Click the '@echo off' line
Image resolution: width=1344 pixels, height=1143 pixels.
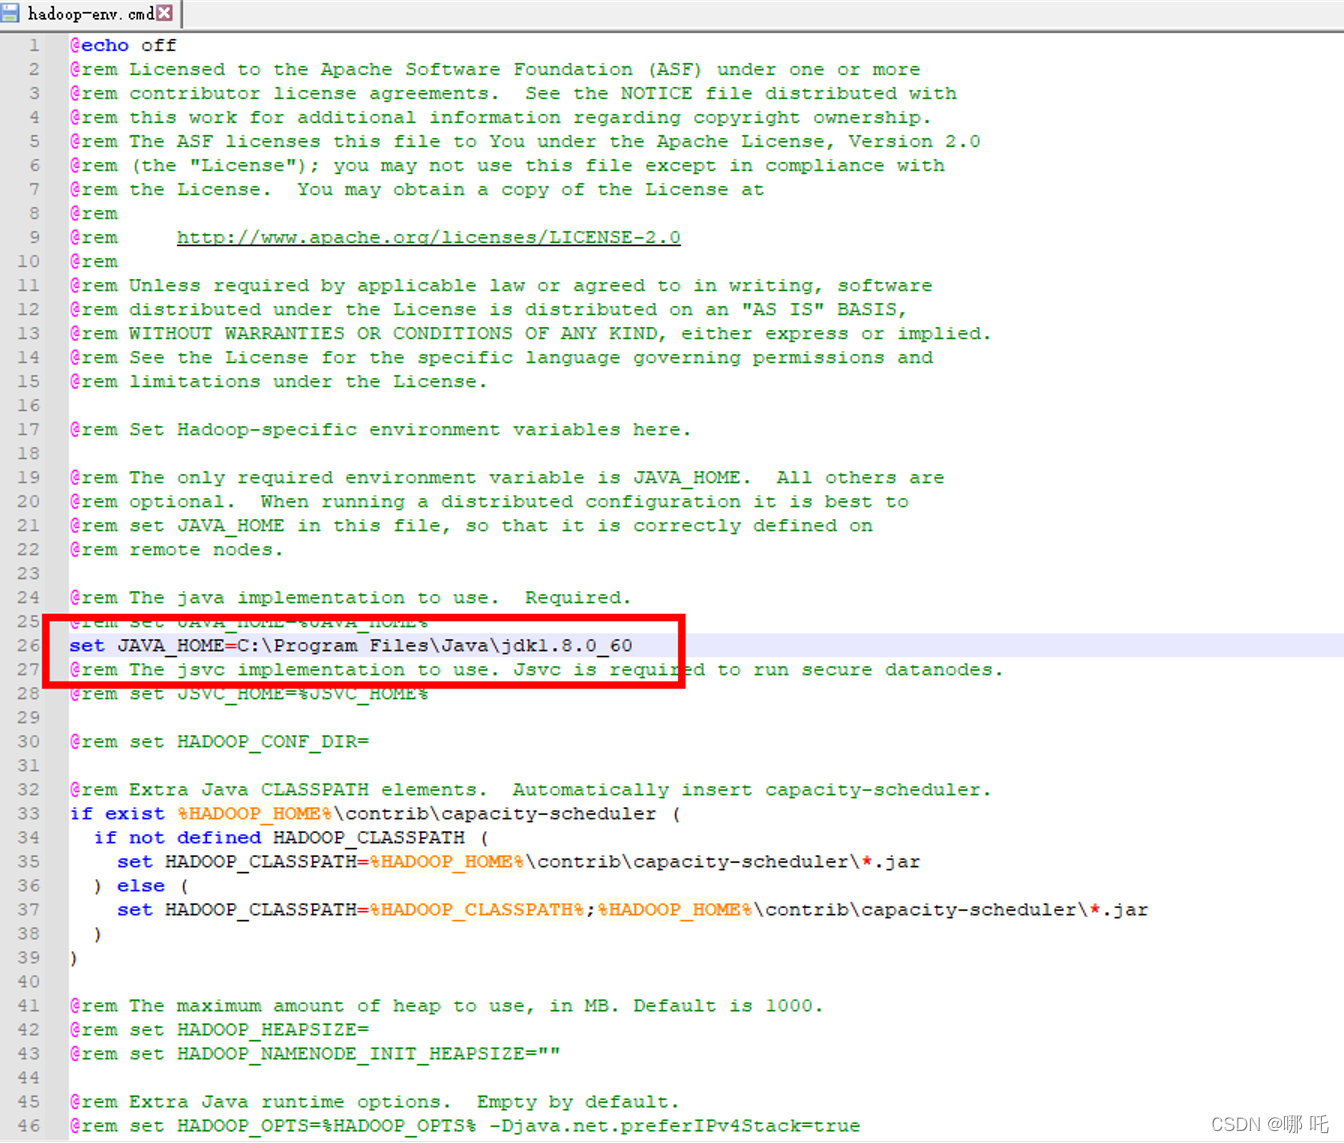point(123,45)
